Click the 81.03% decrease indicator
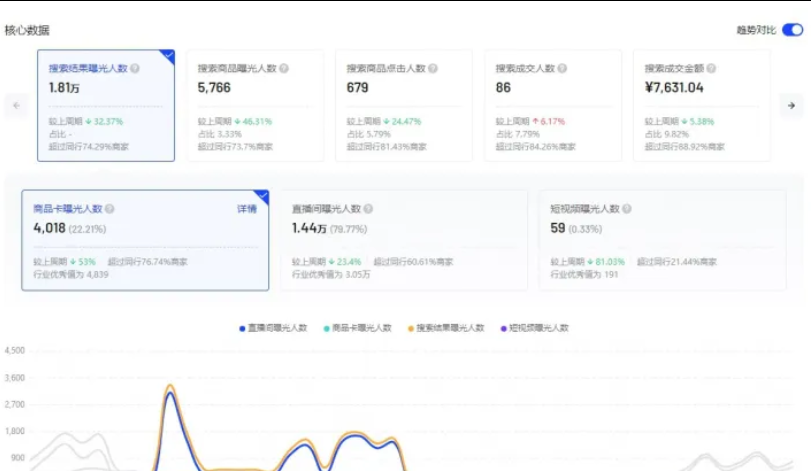Image resolution: width=811 pixels, height=471 pixels. pyautogui.click(x=606, y=262)
